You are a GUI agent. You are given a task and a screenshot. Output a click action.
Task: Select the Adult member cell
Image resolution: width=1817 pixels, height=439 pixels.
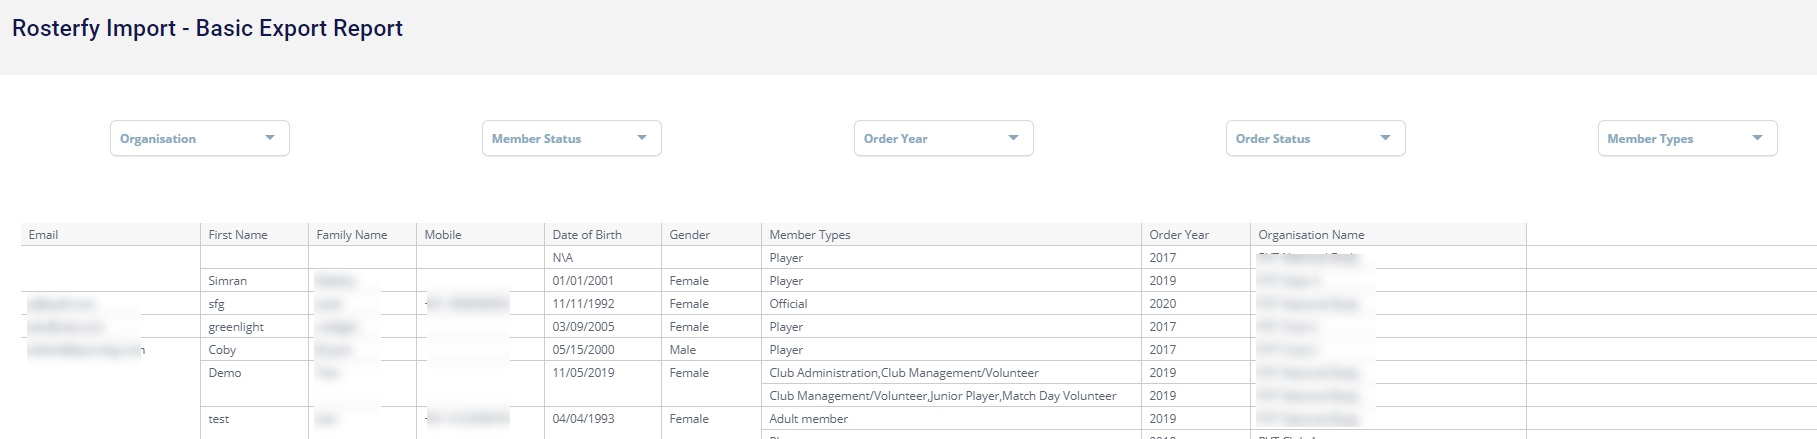tap(809, 419)
